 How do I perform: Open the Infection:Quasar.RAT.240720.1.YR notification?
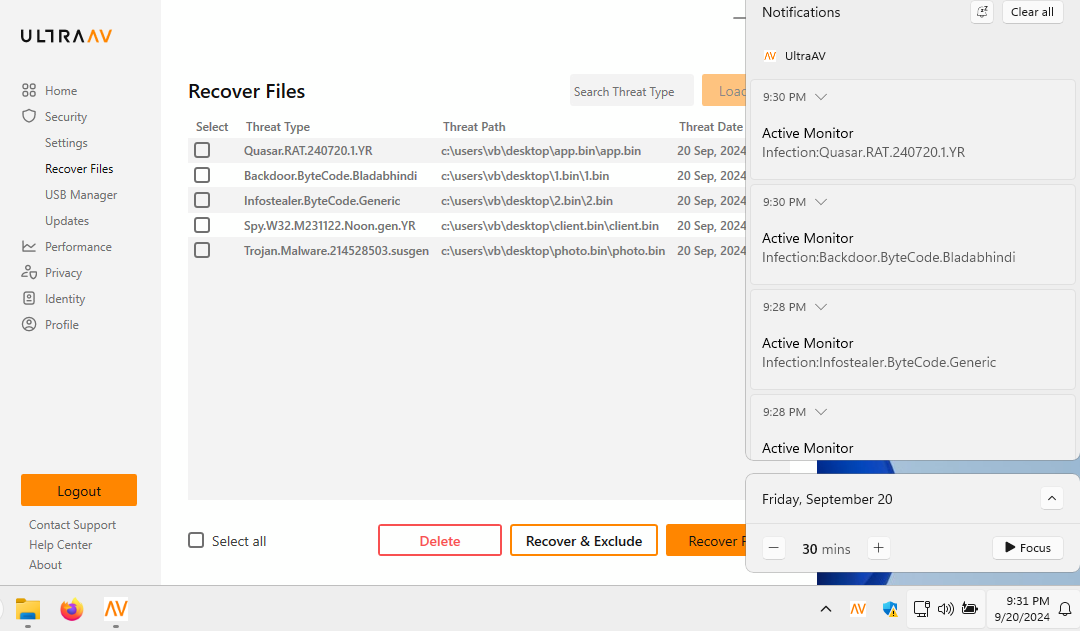pyautogui.click(x=913, y=130)
